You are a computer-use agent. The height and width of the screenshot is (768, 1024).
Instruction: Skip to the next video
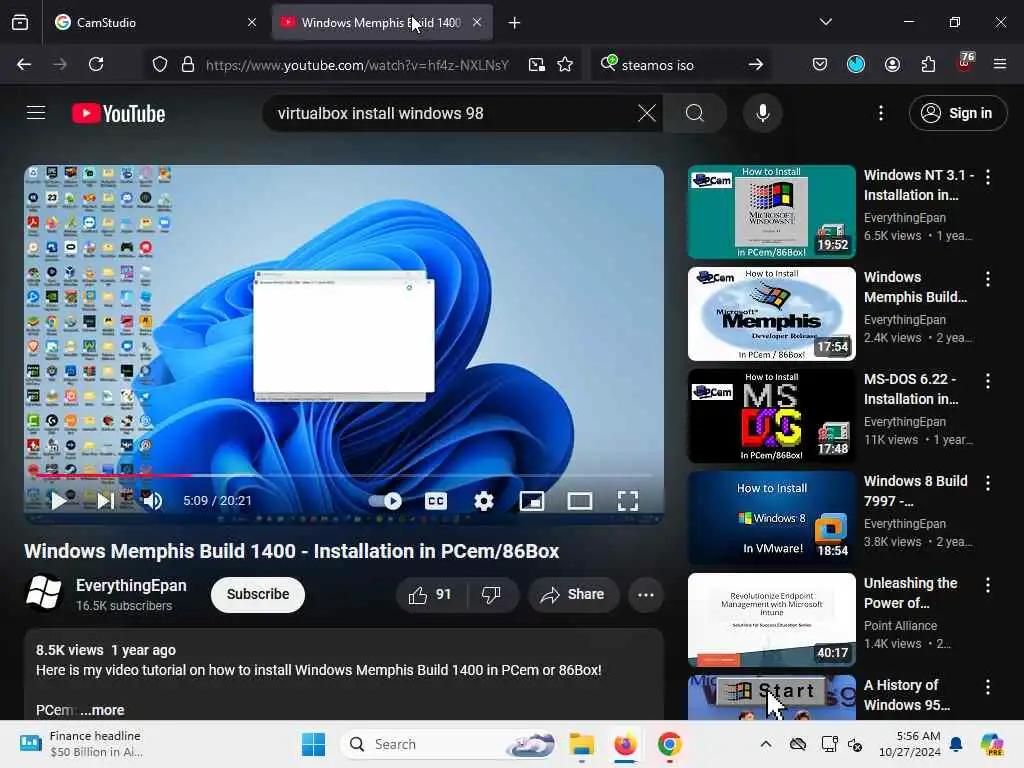(105, 501)
